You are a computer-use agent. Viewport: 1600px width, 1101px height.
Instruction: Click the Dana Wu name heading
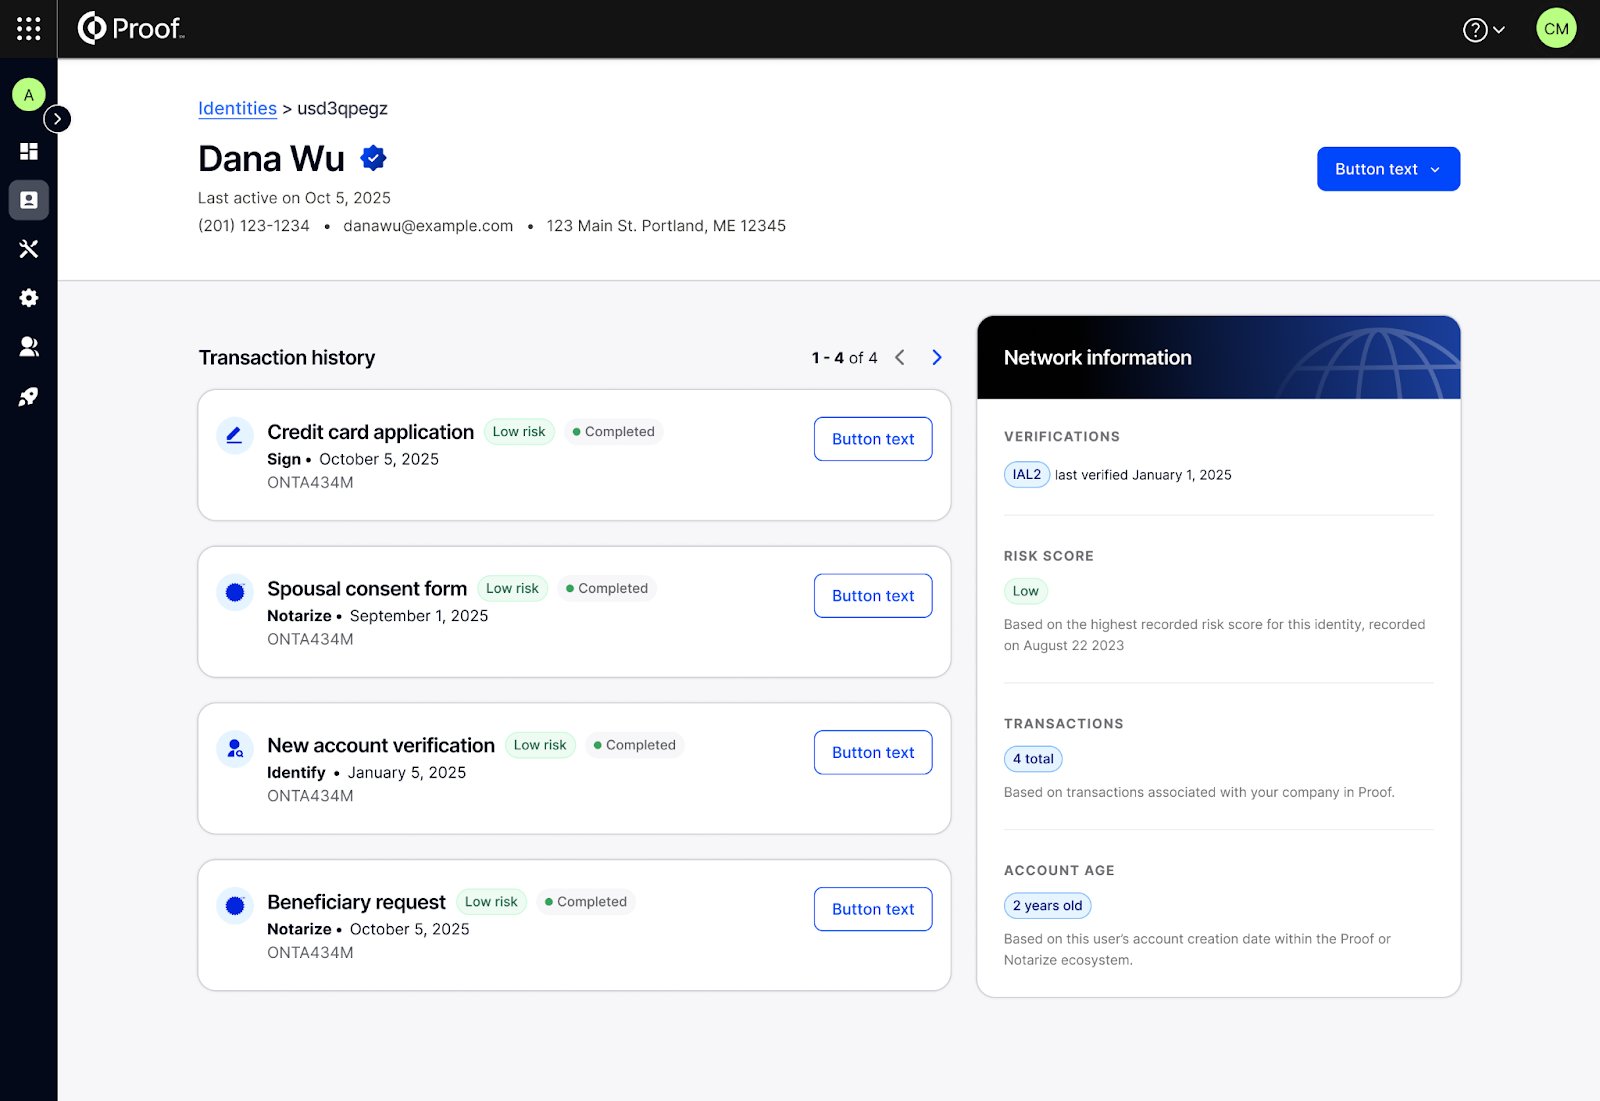point(271,159)
